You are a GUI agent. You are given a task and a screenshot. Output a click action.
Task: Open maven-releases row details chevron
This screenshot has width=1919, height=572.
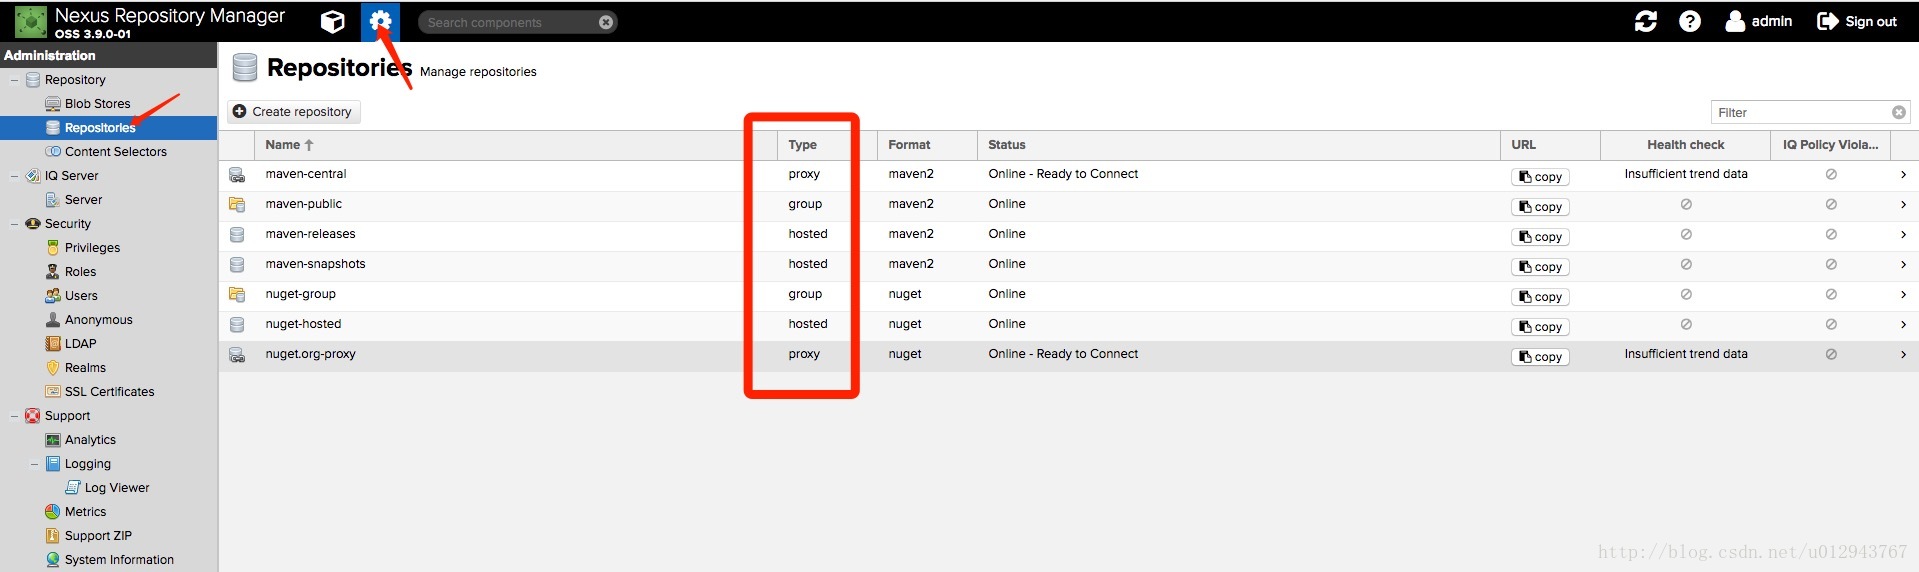[x=1903, y=234]
